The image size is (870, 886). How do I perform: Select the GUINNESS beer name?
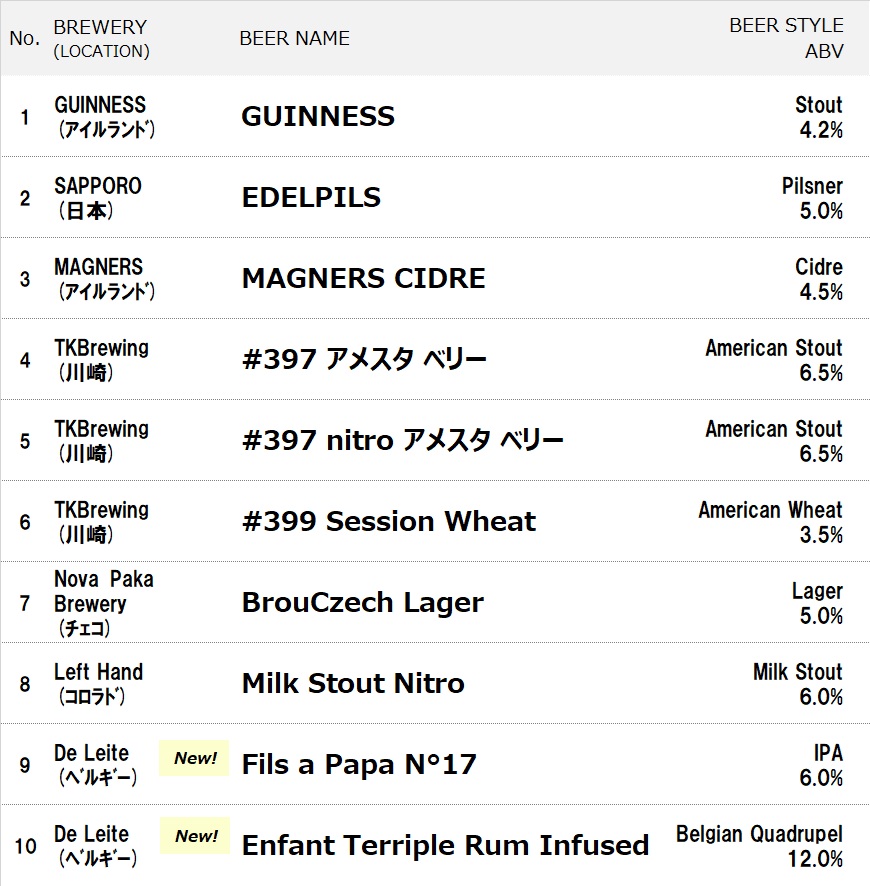point(318,116)
